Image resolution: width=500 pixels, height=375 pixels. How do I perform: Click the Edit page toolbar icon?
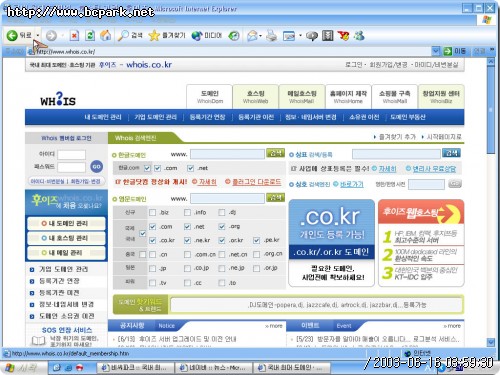[289, 35]
